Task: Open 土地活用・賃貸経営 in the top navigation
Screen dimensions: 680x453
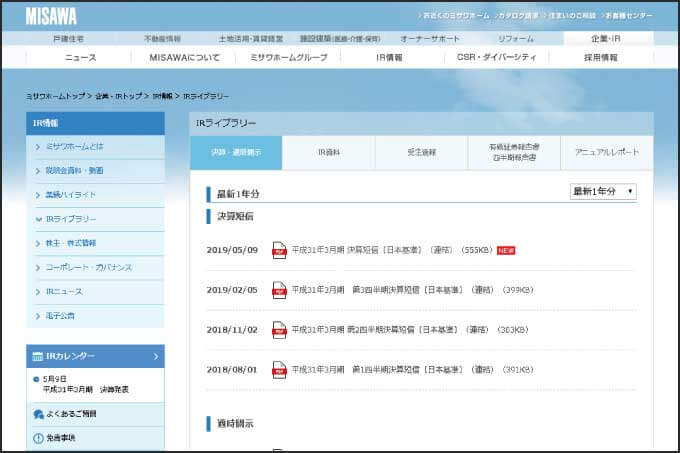Action: pyautogui.click(x=251, y=39)
